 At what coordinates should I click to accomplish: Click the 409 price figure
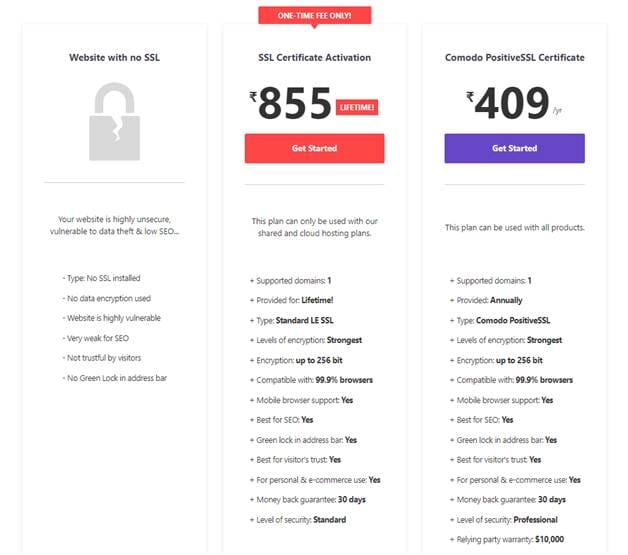[512, 103]
